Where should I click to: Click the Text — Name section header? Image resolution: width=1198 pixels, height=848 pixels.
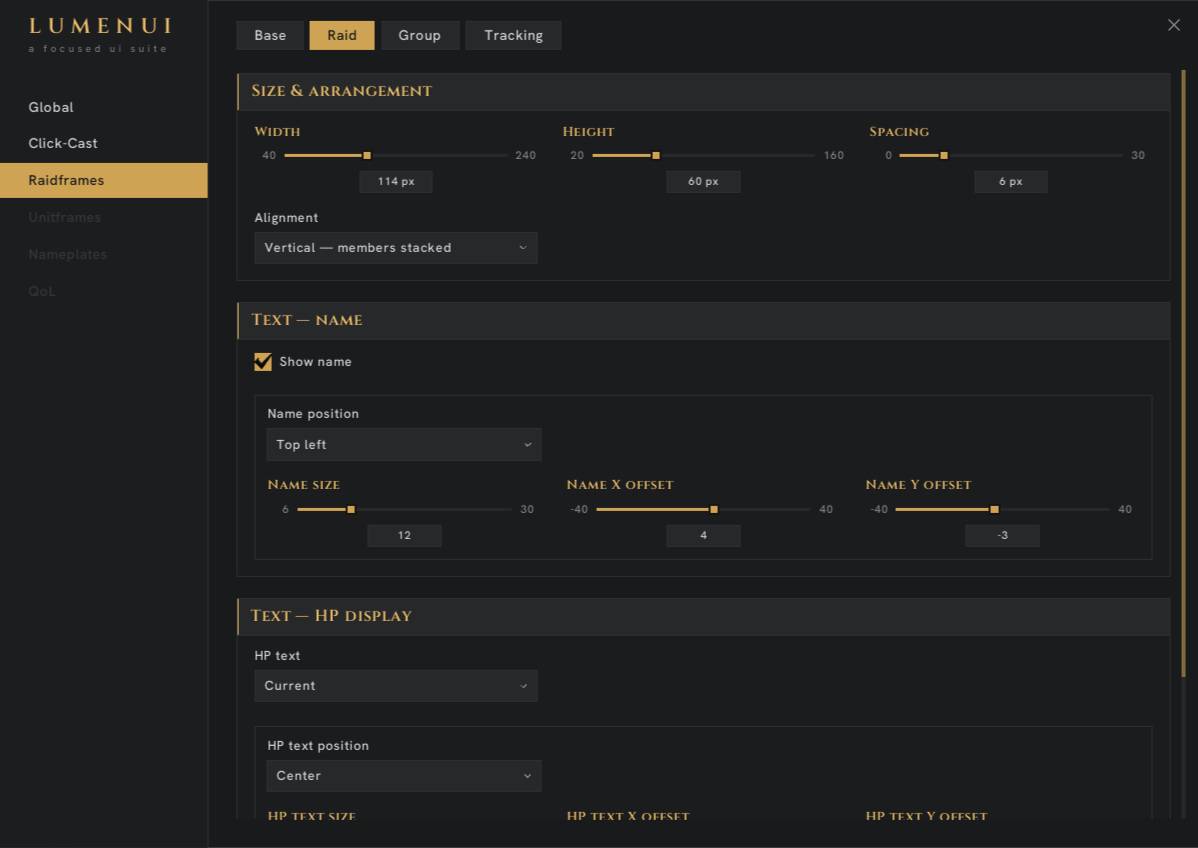pos(704,320)
